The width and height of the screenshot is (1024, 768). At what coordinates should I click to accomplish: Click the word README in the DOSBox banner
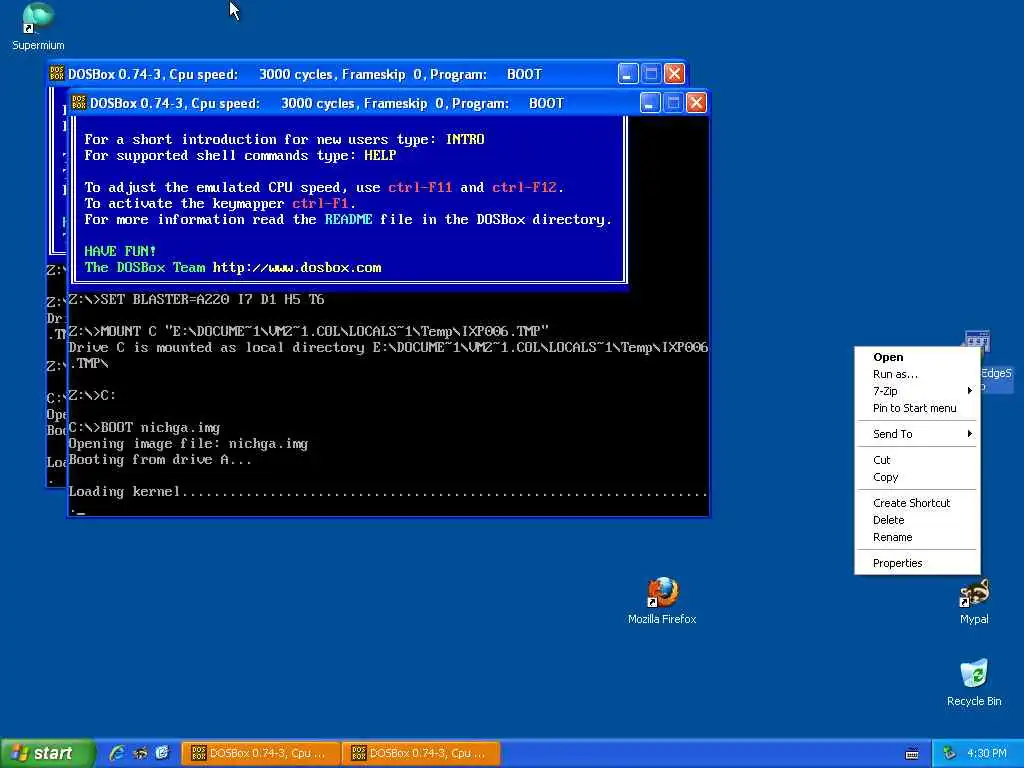coord(349,219)
